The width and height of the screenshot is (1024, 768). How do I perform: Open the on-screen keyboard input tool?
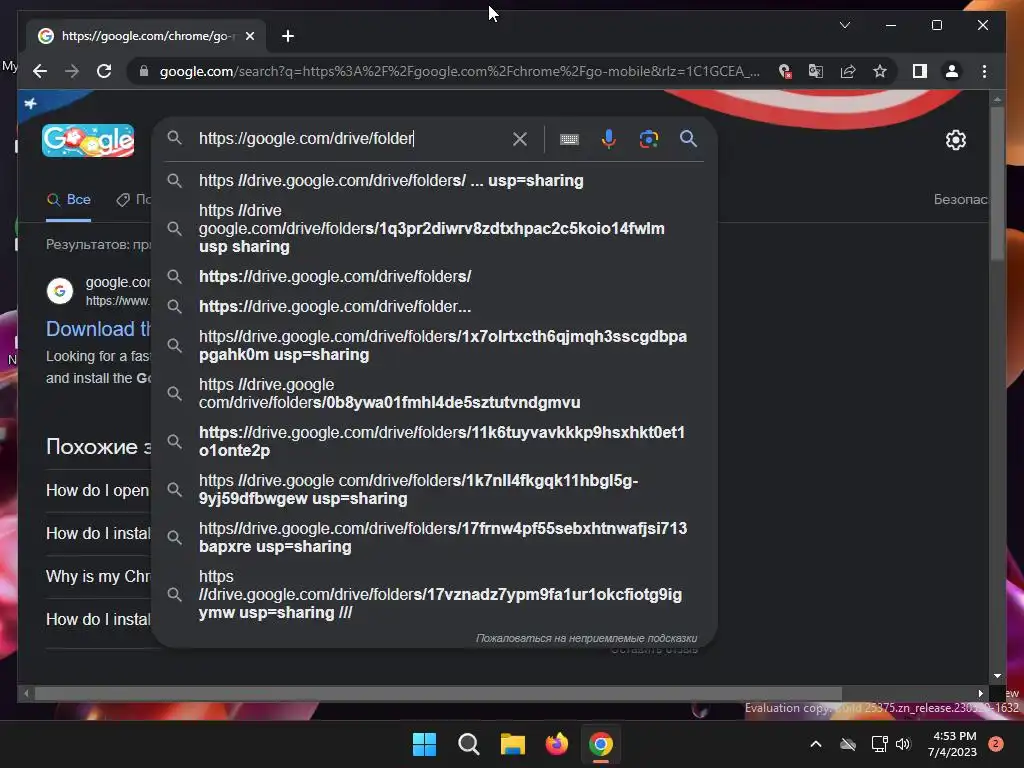(x=569, y=139)
